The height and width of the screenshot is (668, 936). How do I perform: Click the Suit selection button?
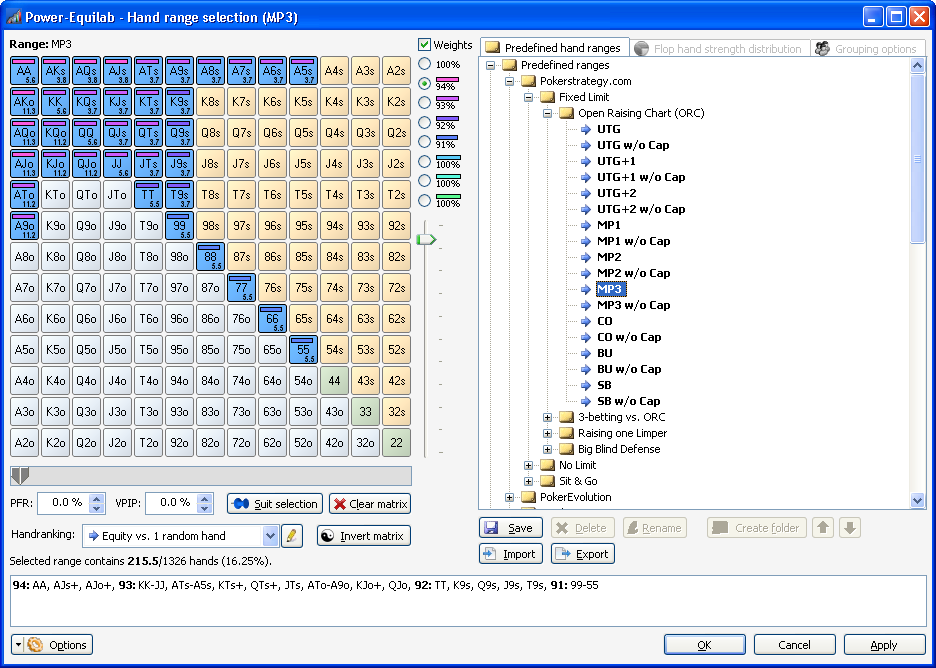[275, 503]
